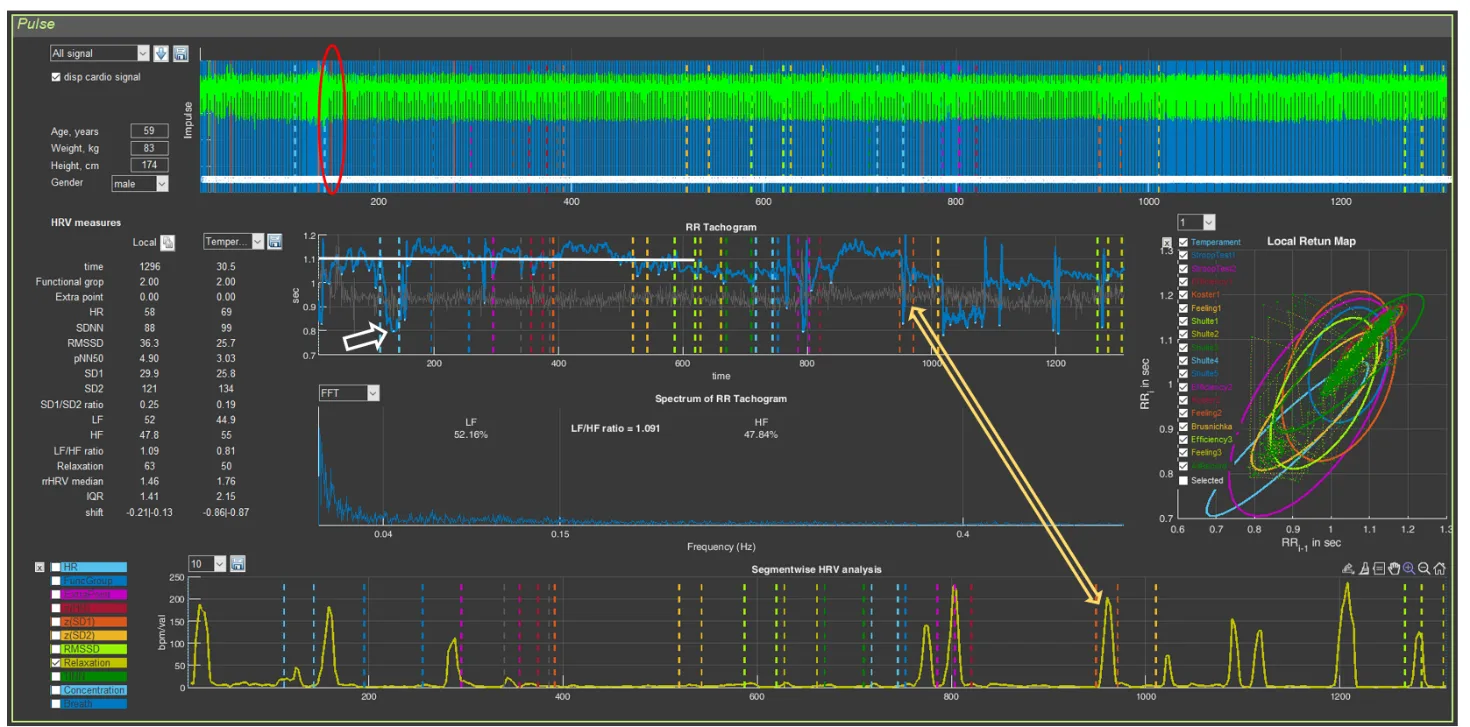Save segmentwise analysis using the save icon

click(x=237, y=564)
